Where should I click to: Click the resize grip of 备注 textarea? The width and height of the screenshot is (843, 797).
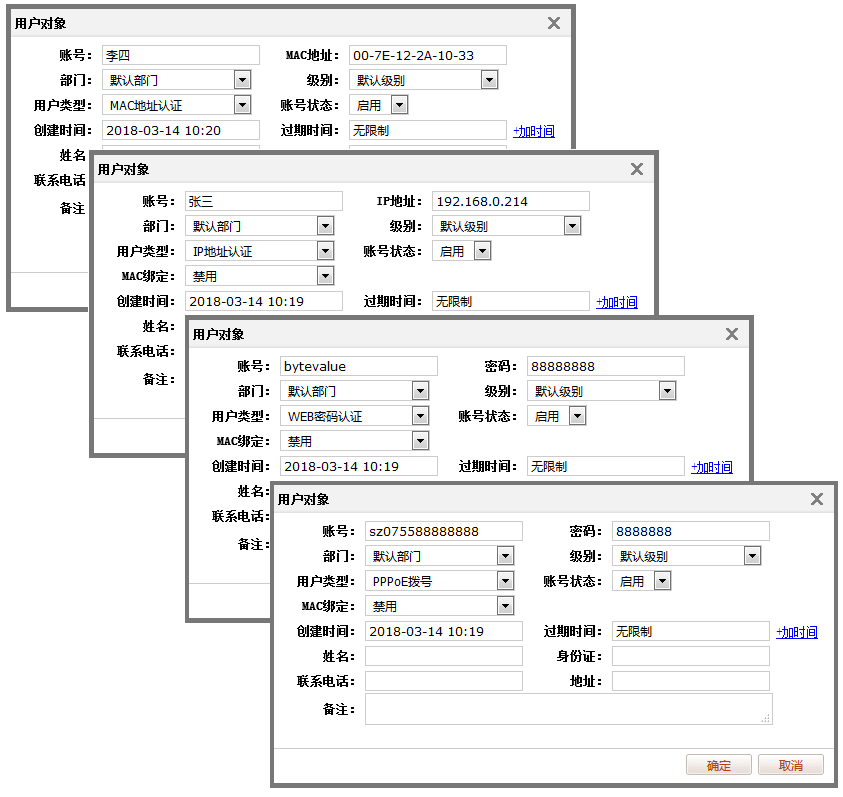point(766,717)
